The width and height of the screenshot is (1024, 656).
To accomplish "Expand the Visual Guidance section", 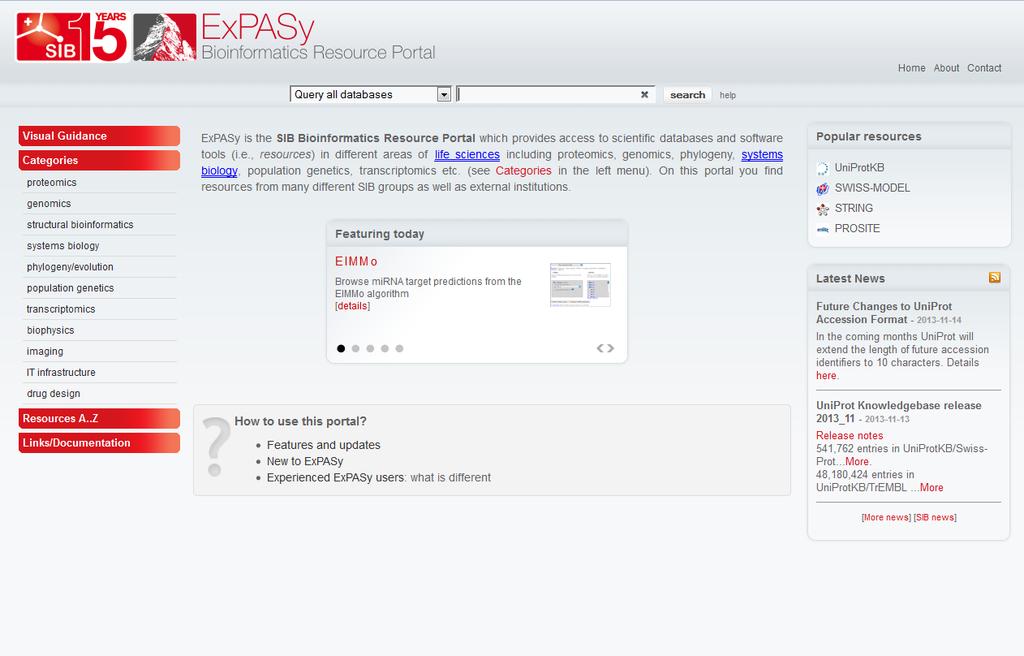I will (99, 136).
